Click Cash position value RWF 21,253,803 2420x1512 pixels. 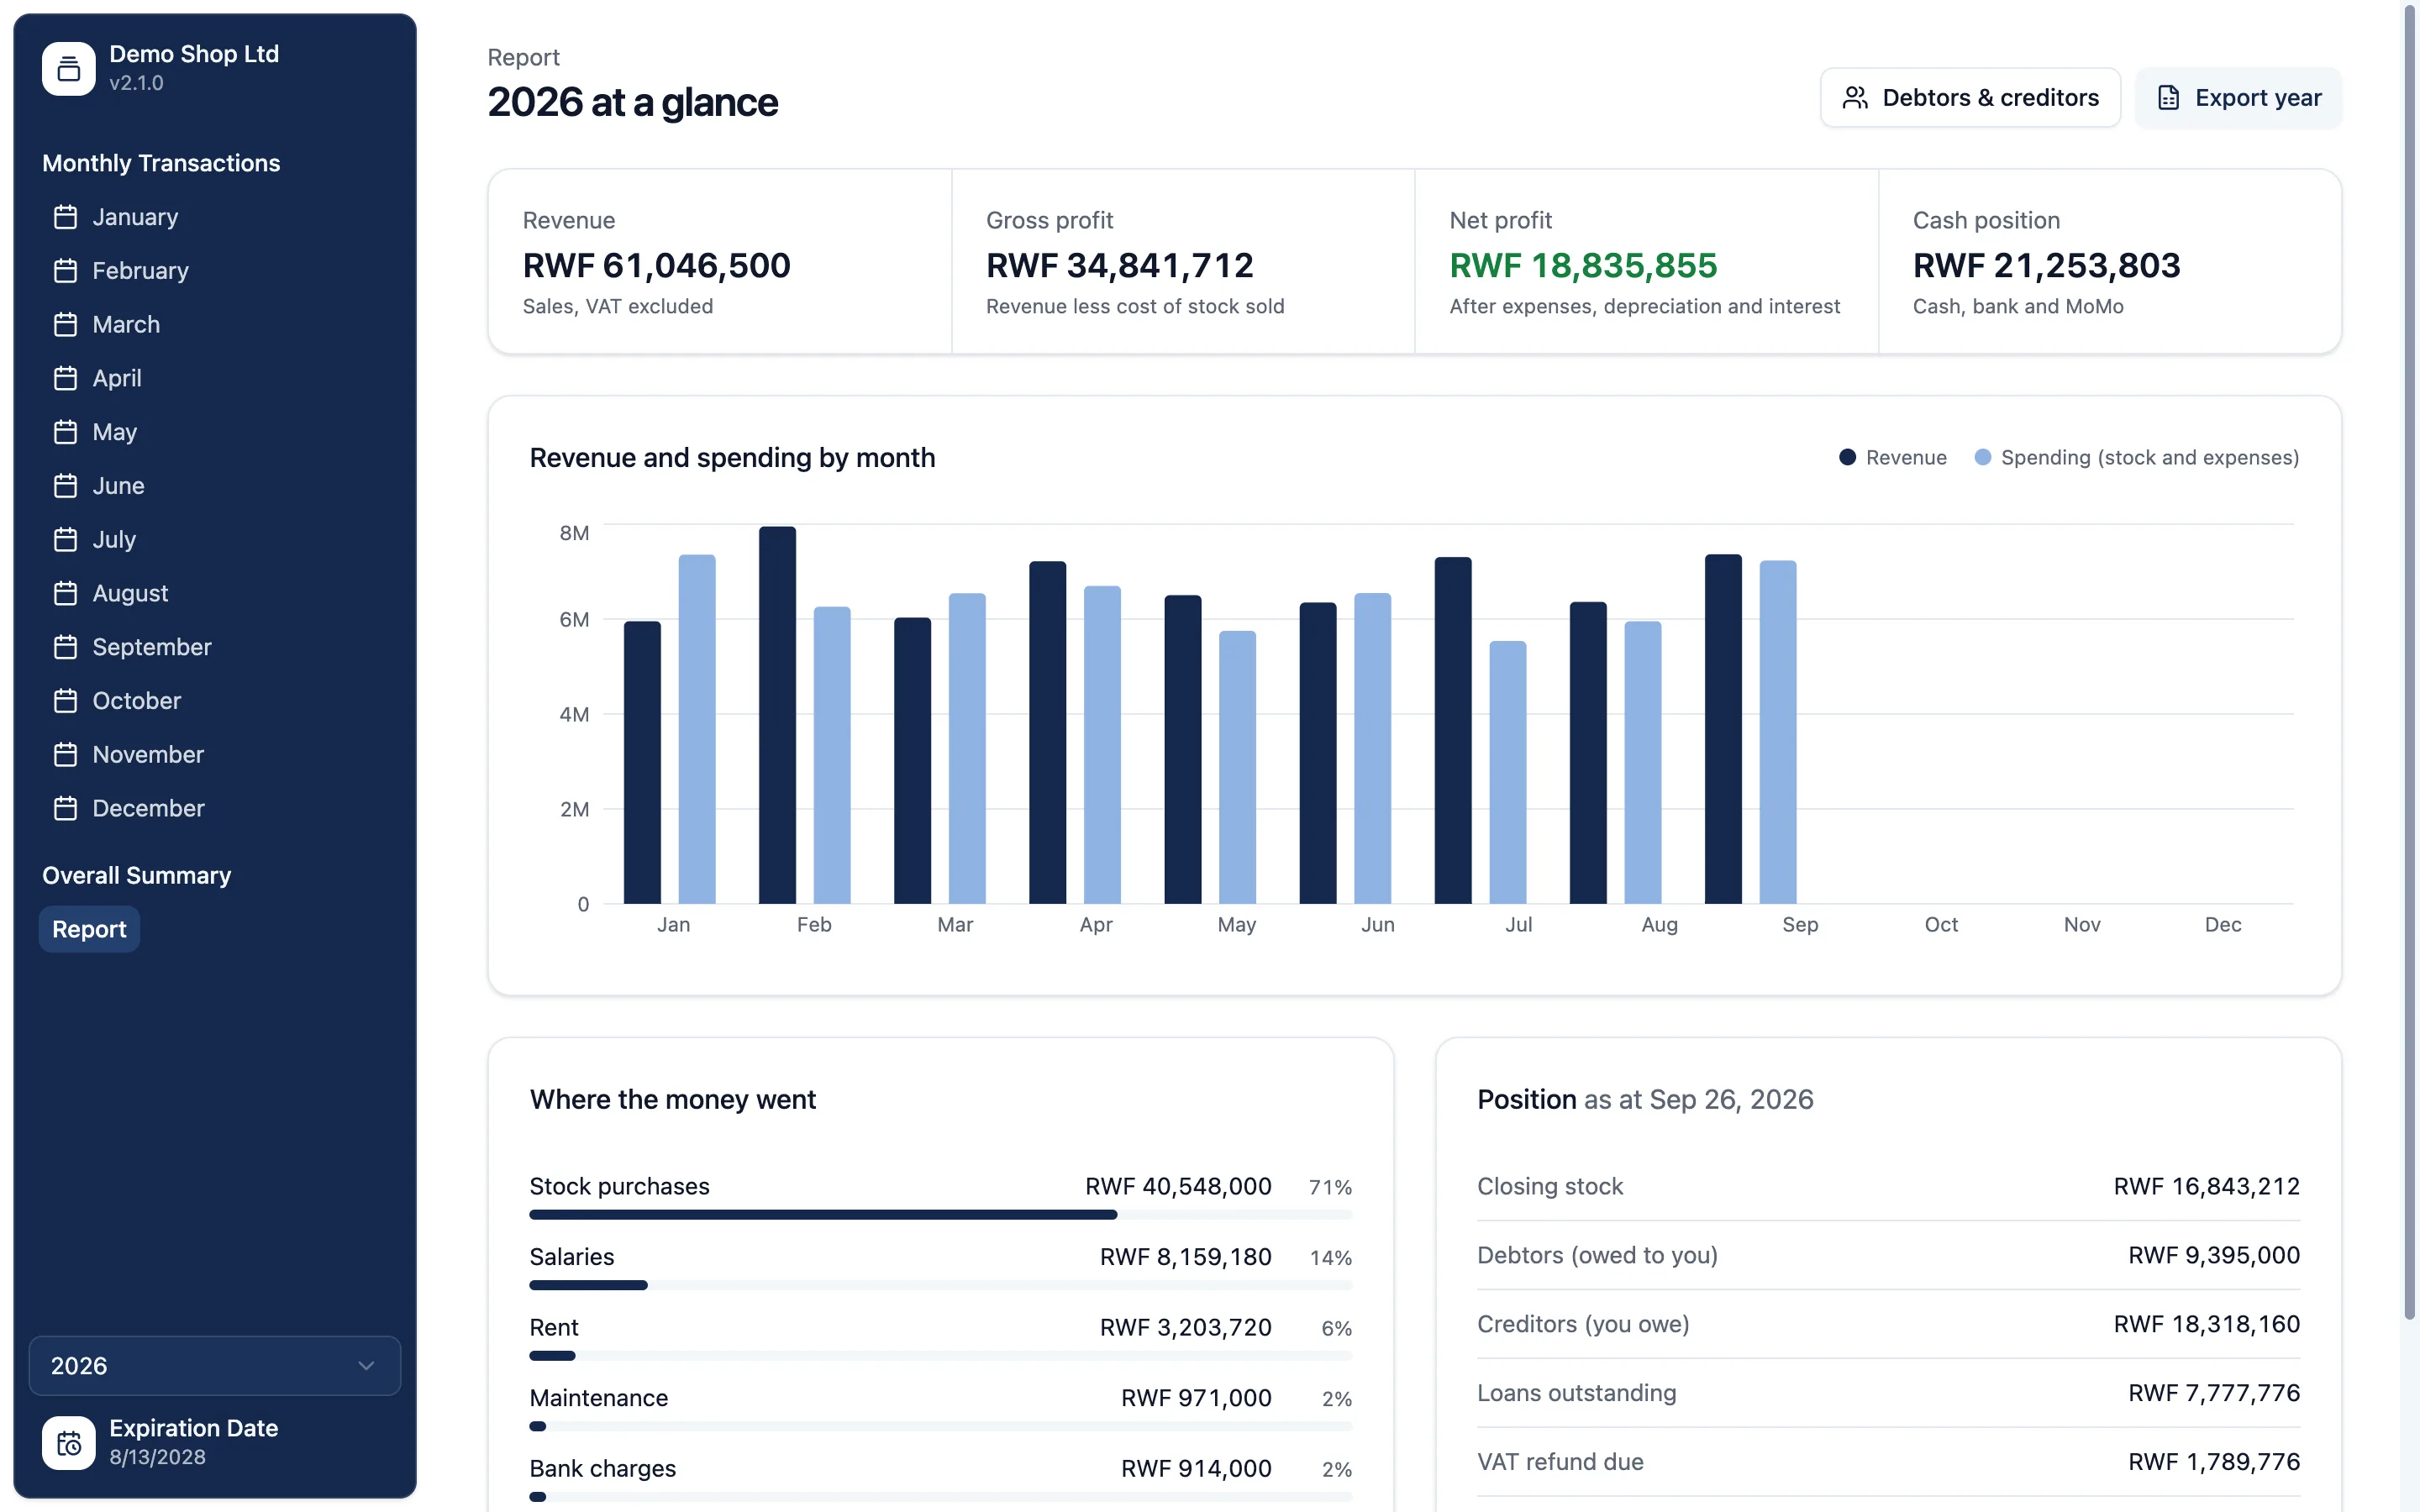(2046, 265)
